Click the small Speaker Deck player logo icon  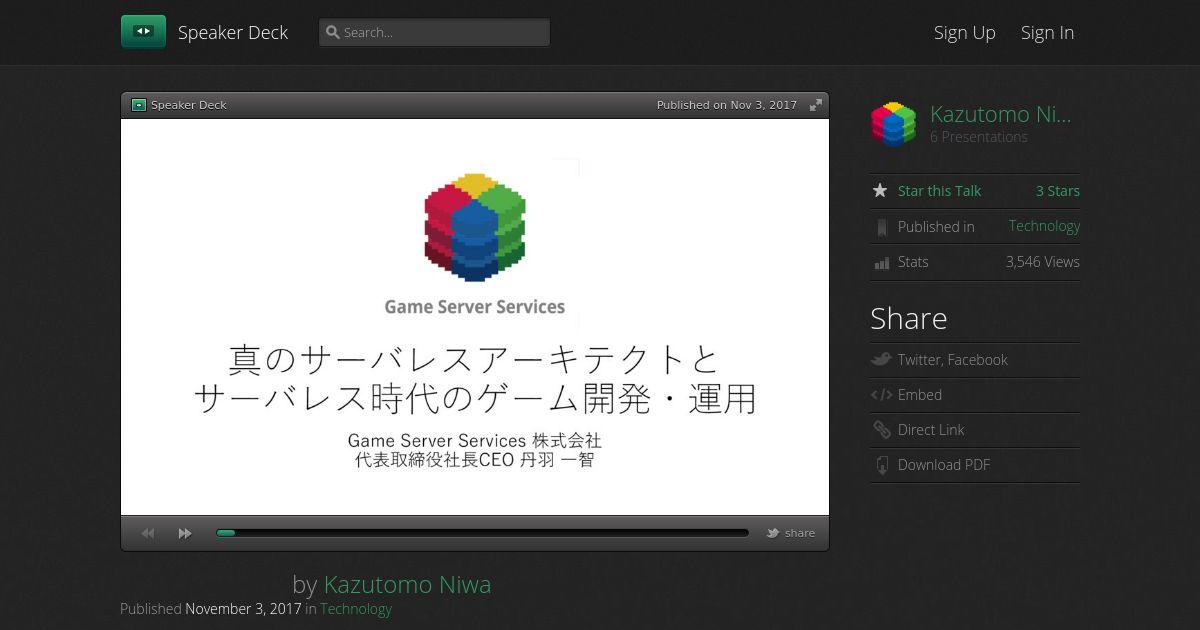tap(139, 105)
